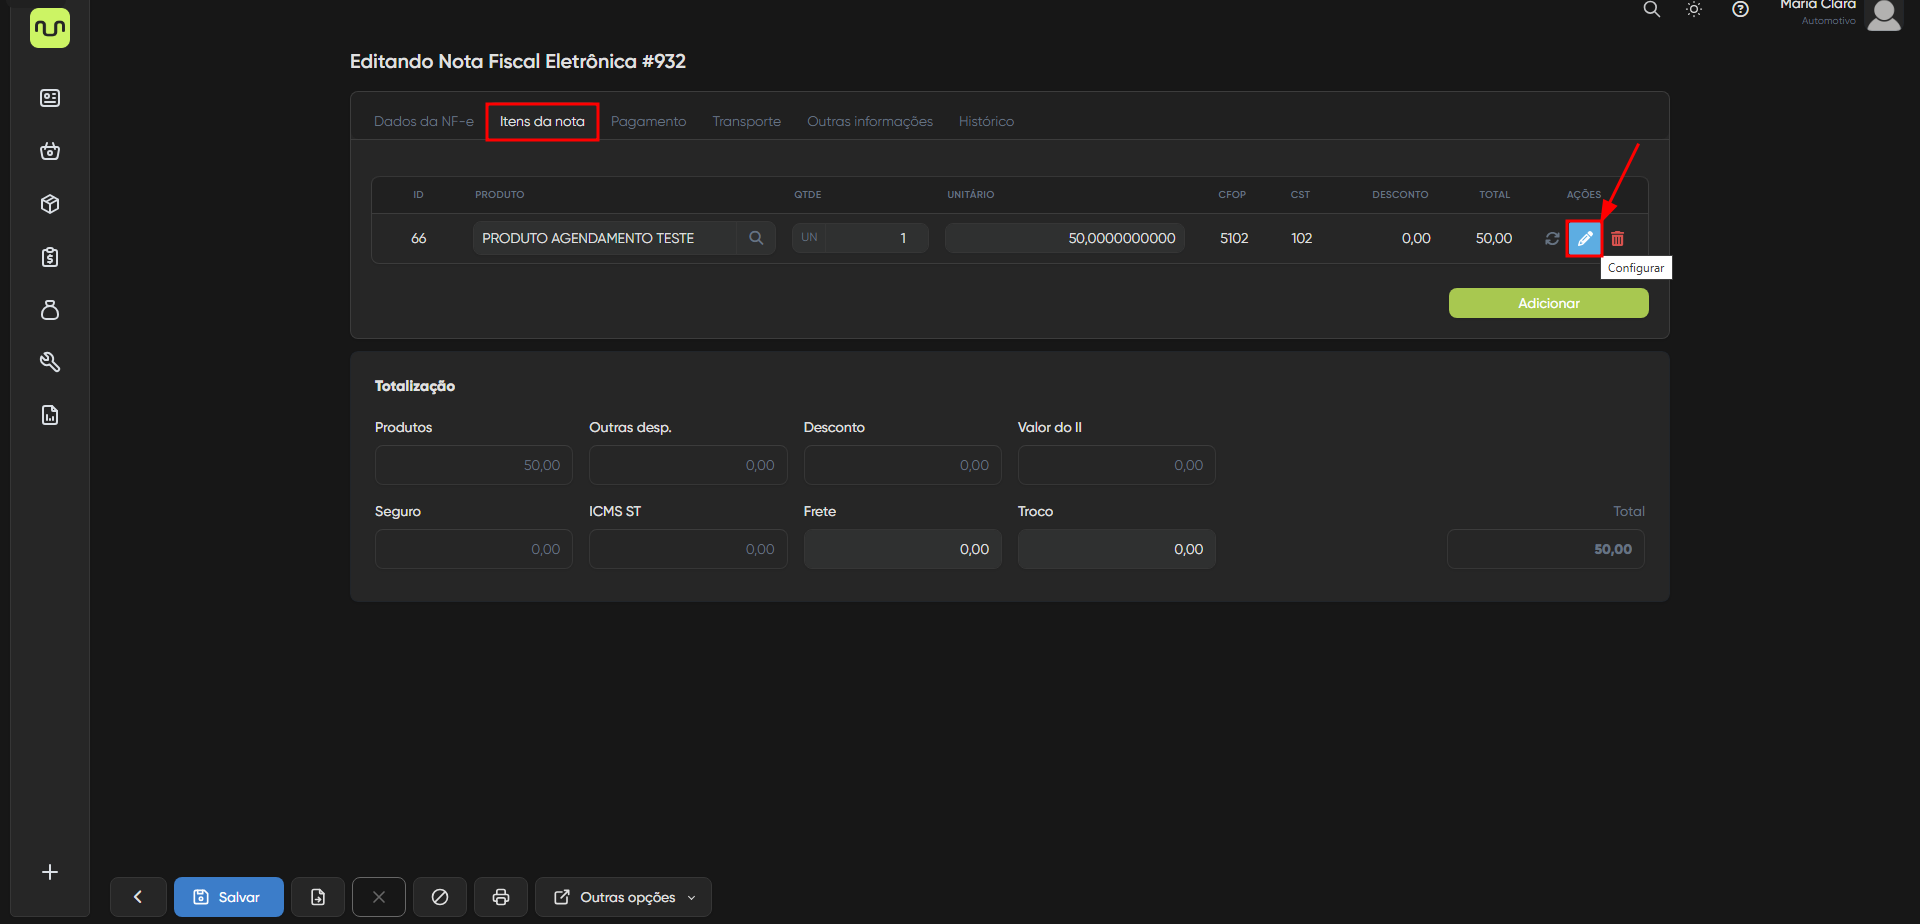Image resolution: width=1920 pixels, height=924 pixels.
Task: Click the prohibition circle icon in the bottom toolbar
Action: (440, 897)
